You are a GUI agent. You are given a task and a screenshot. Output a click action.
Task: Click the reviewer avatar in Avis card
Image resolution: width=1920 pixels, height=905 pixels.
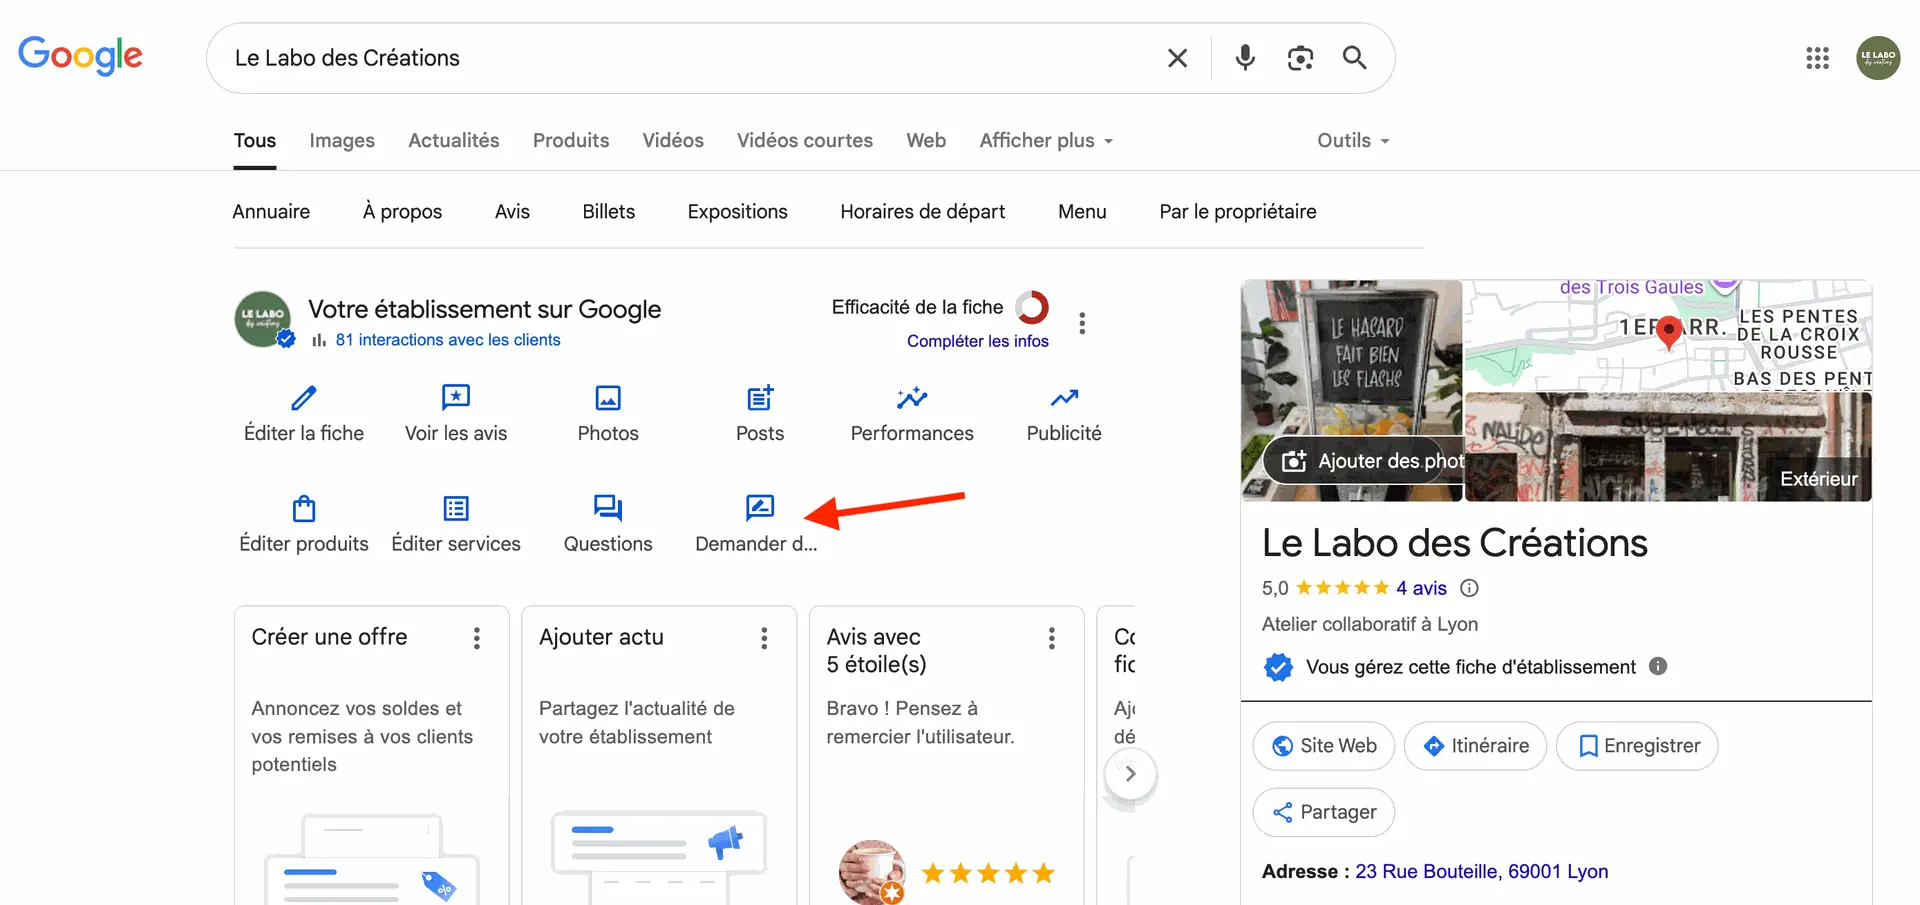(x=872, y=872)
